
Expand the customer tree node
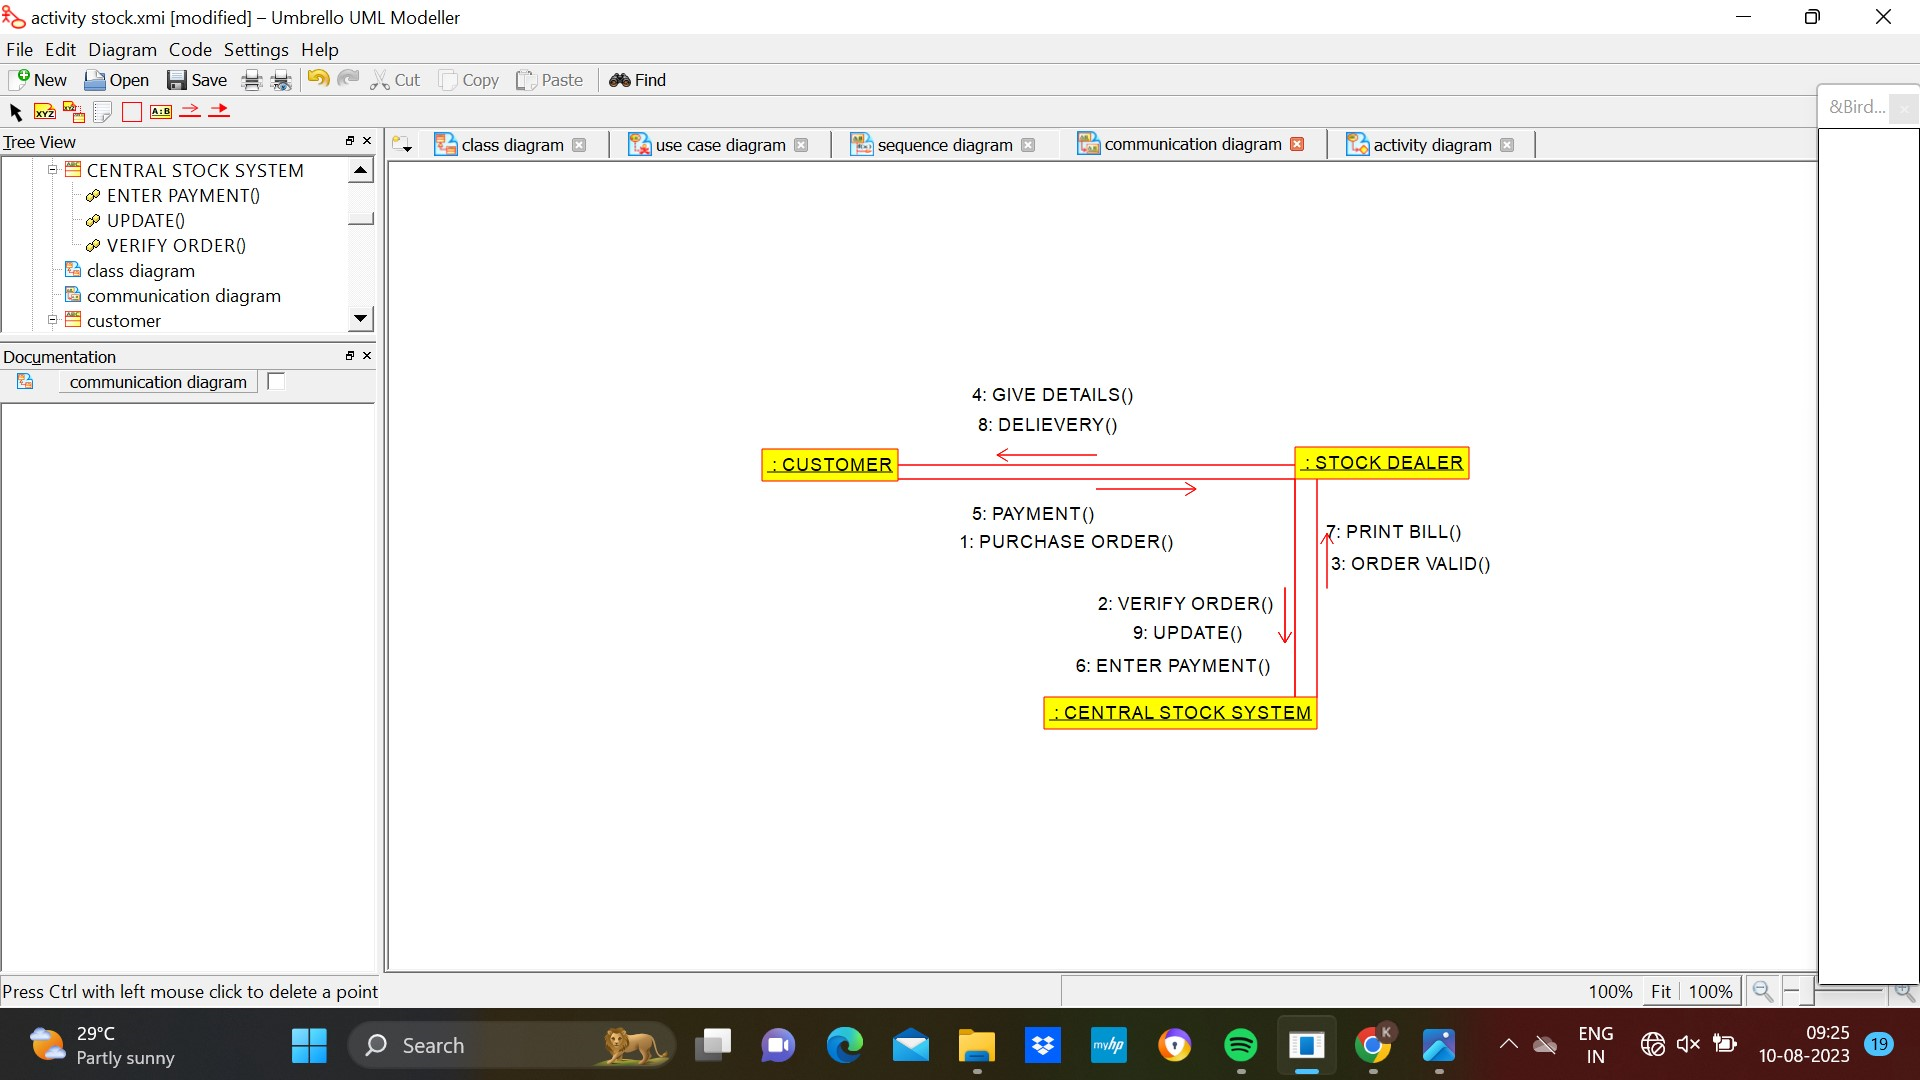(52, 320)
